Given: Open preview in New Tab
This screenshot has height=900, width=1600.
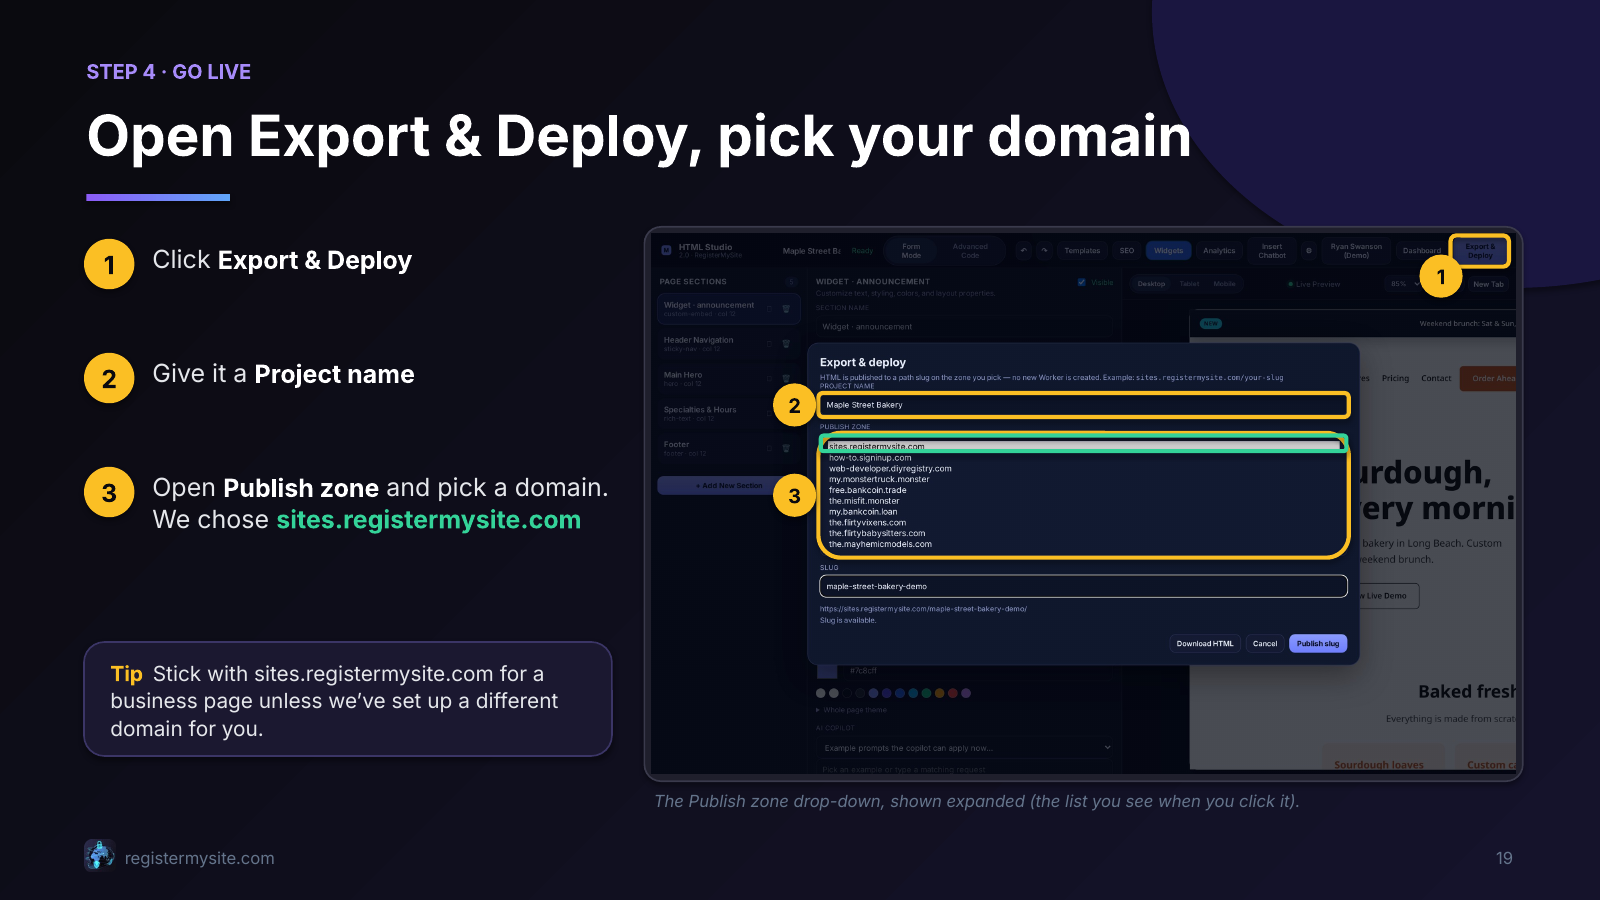Looking at the screenshot, I should pos(1488,284).
